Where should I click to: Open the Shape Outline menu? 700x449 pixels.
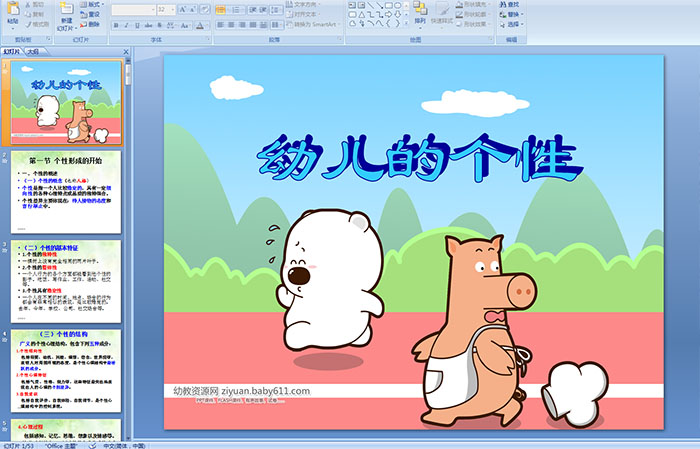473,14
